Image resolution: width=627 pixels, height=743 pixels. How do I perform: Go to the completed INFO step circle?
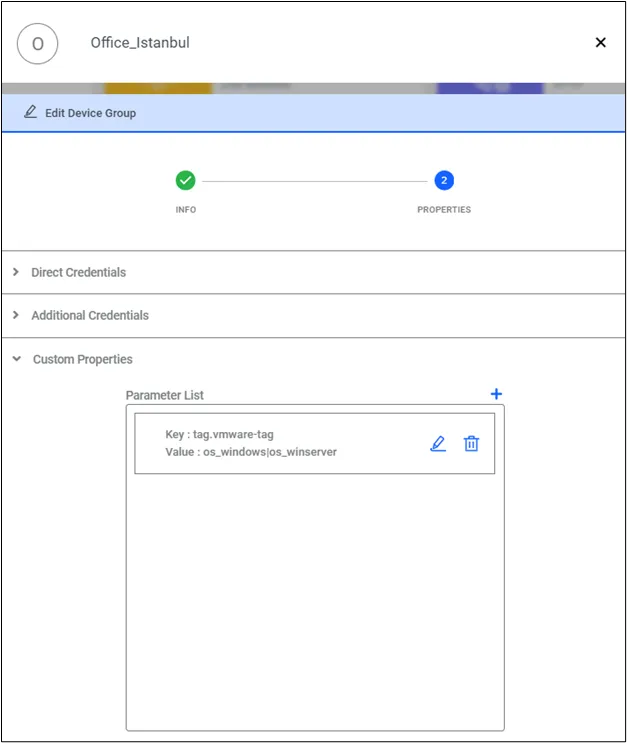(185, 181)
